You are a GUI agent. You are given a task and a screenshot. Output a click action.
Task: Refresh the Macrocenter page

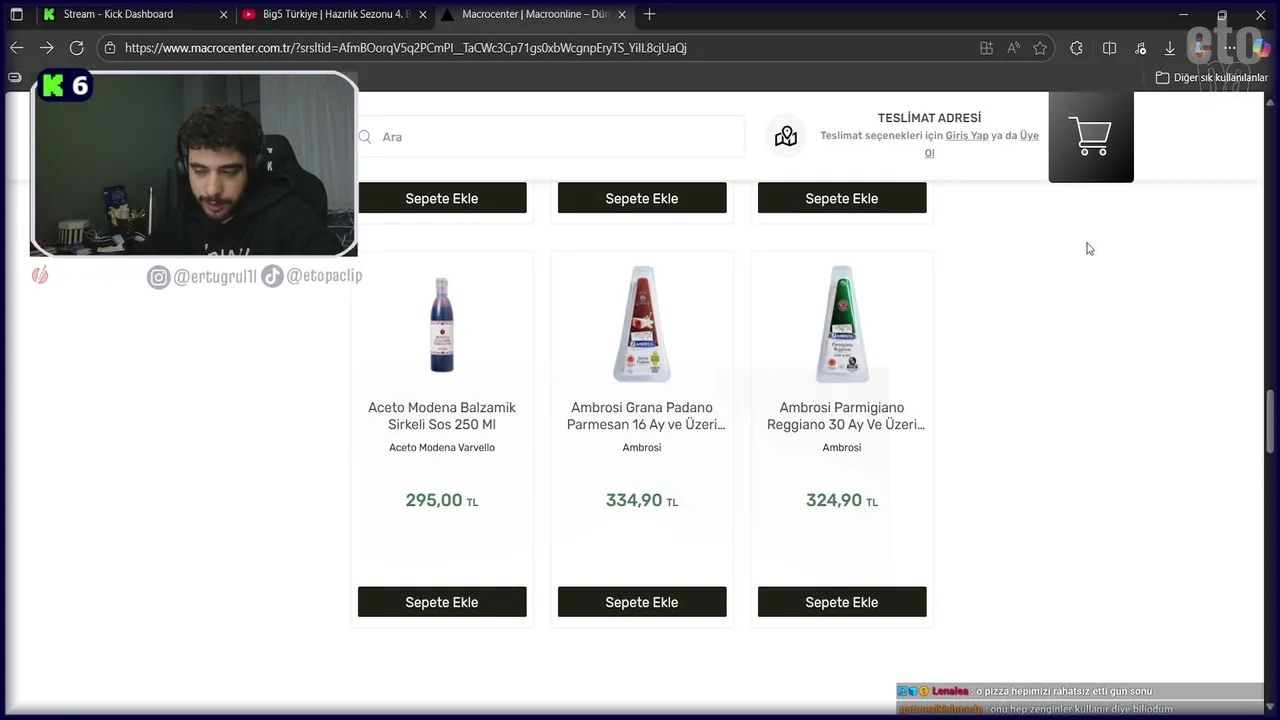coord(76,47)
